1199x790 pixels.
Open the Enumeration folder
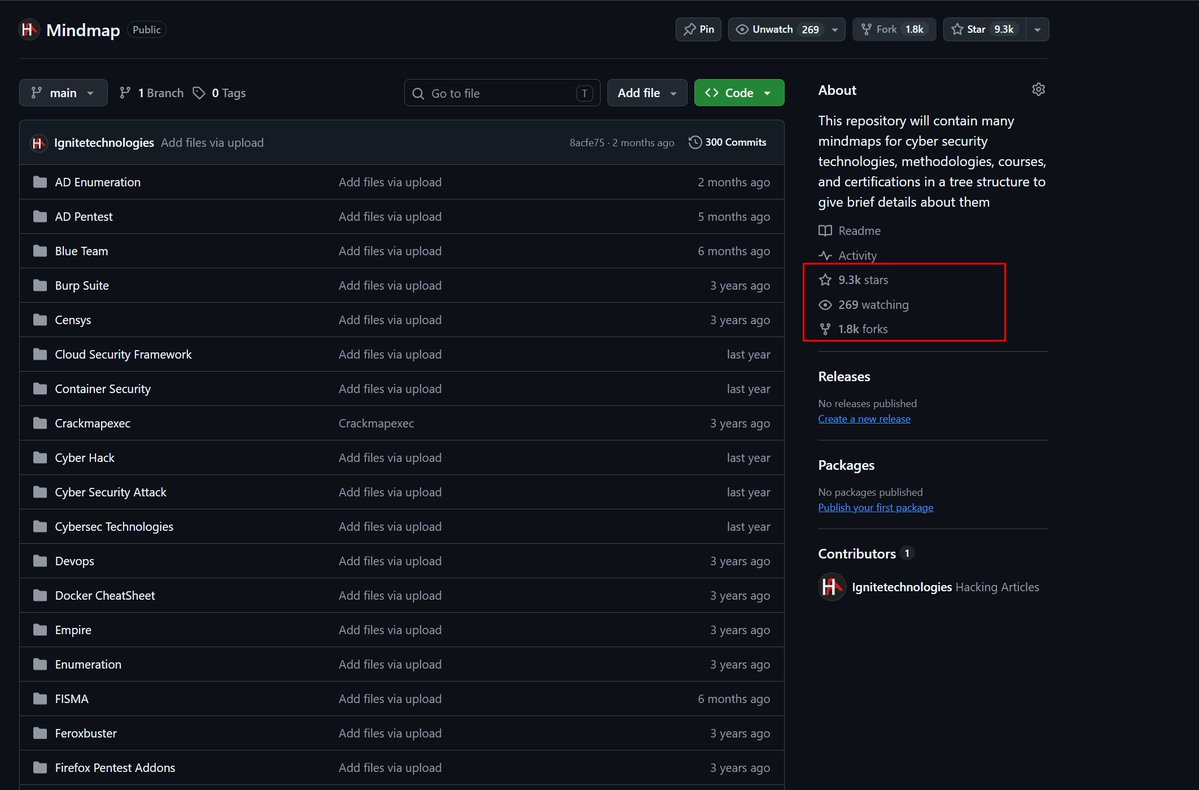[x=88, y=664]
